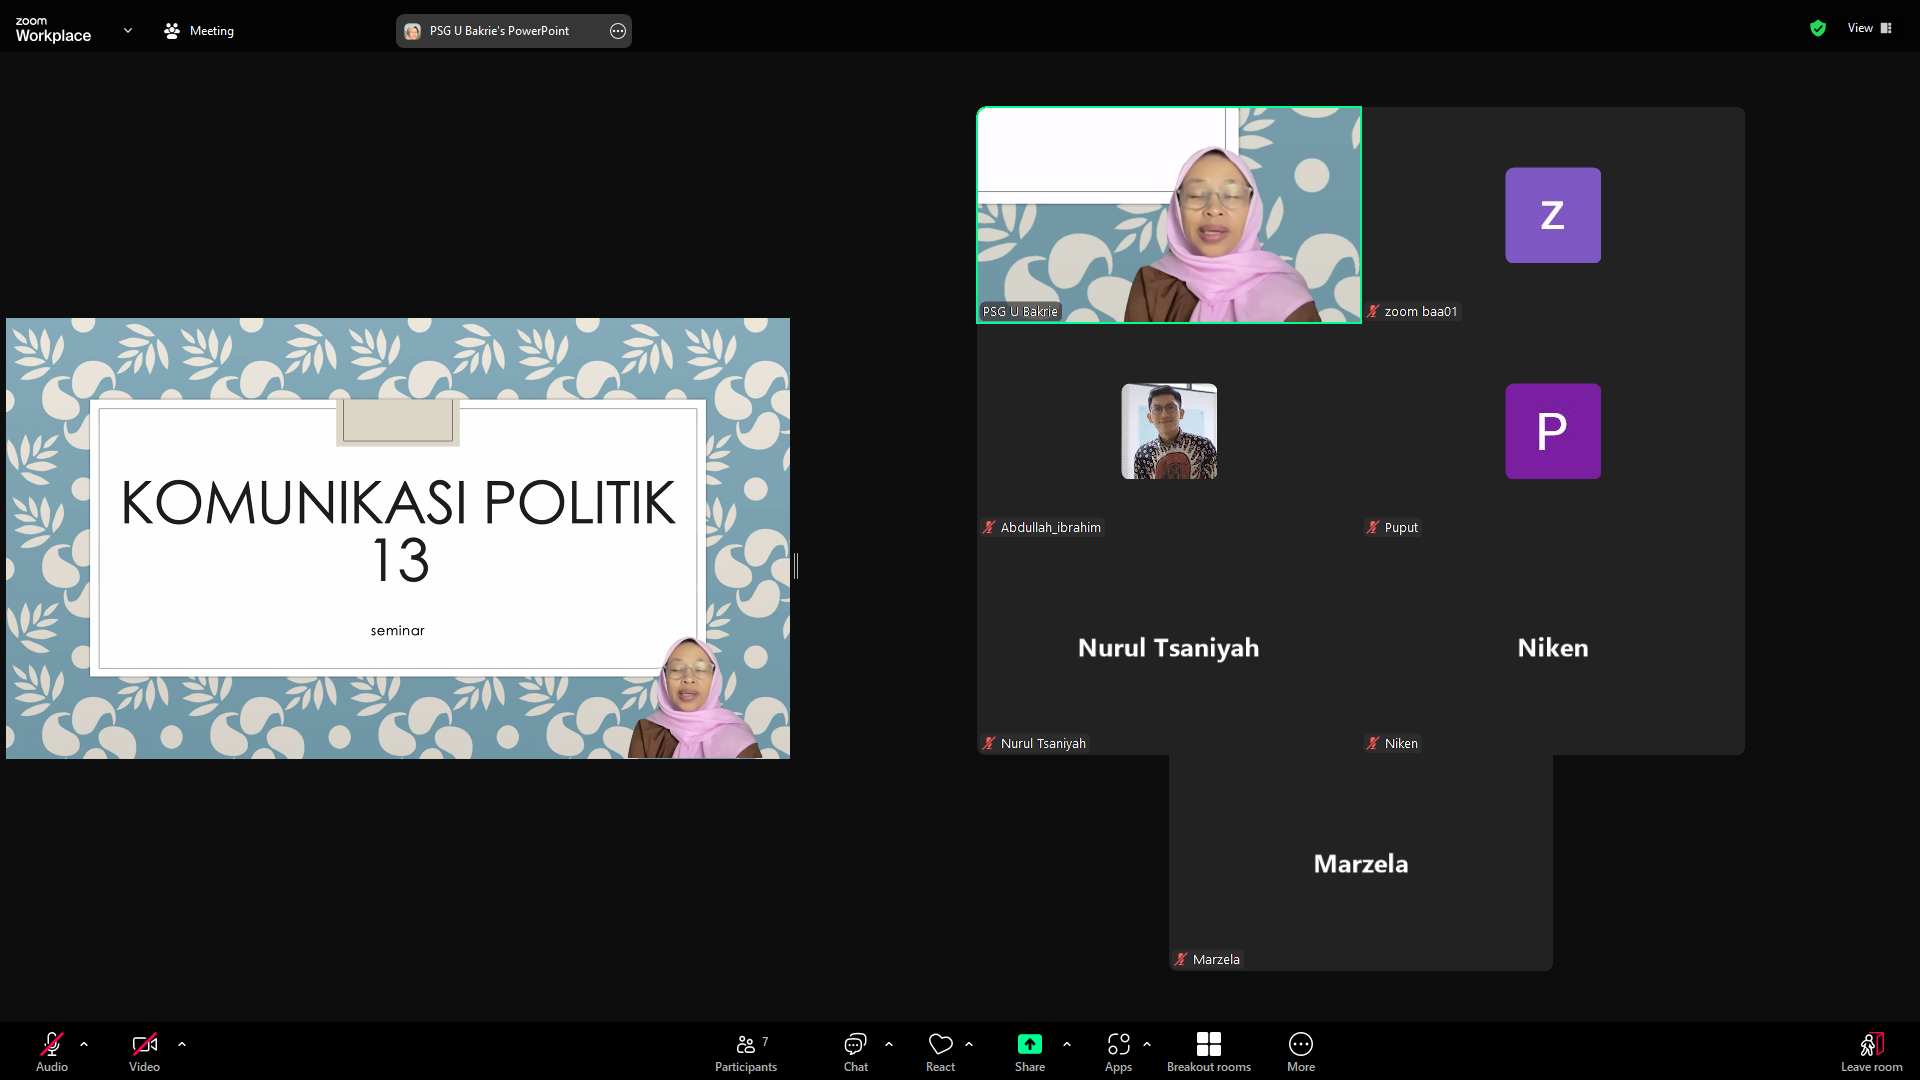
Task: Select the PSG U Bakrie video tile
Action: tap(1169, 215)
